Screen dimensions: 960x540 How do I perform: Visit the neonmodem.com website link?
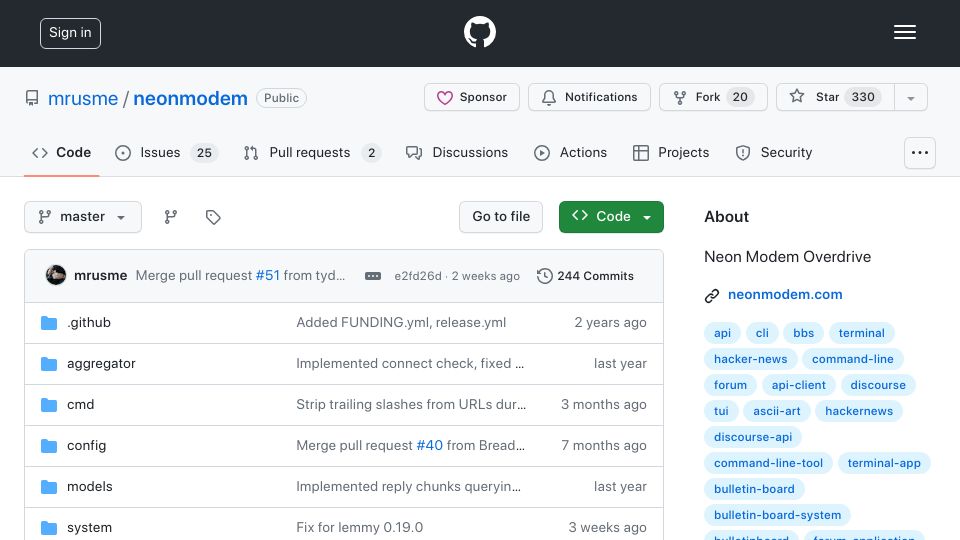point(785,294)
